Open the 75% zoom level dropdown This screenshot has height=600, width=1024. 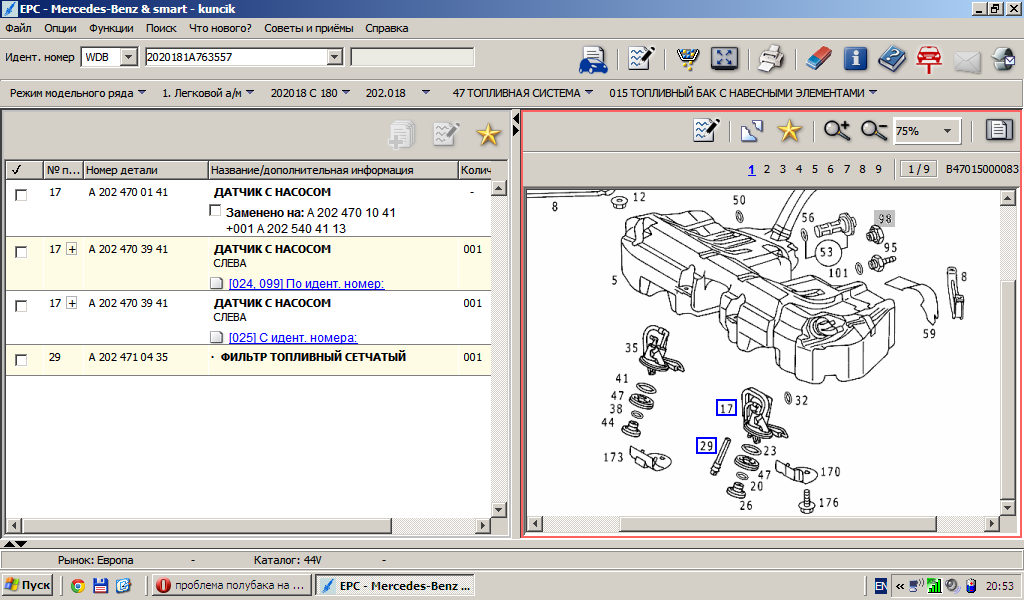(x=947, y=131)
